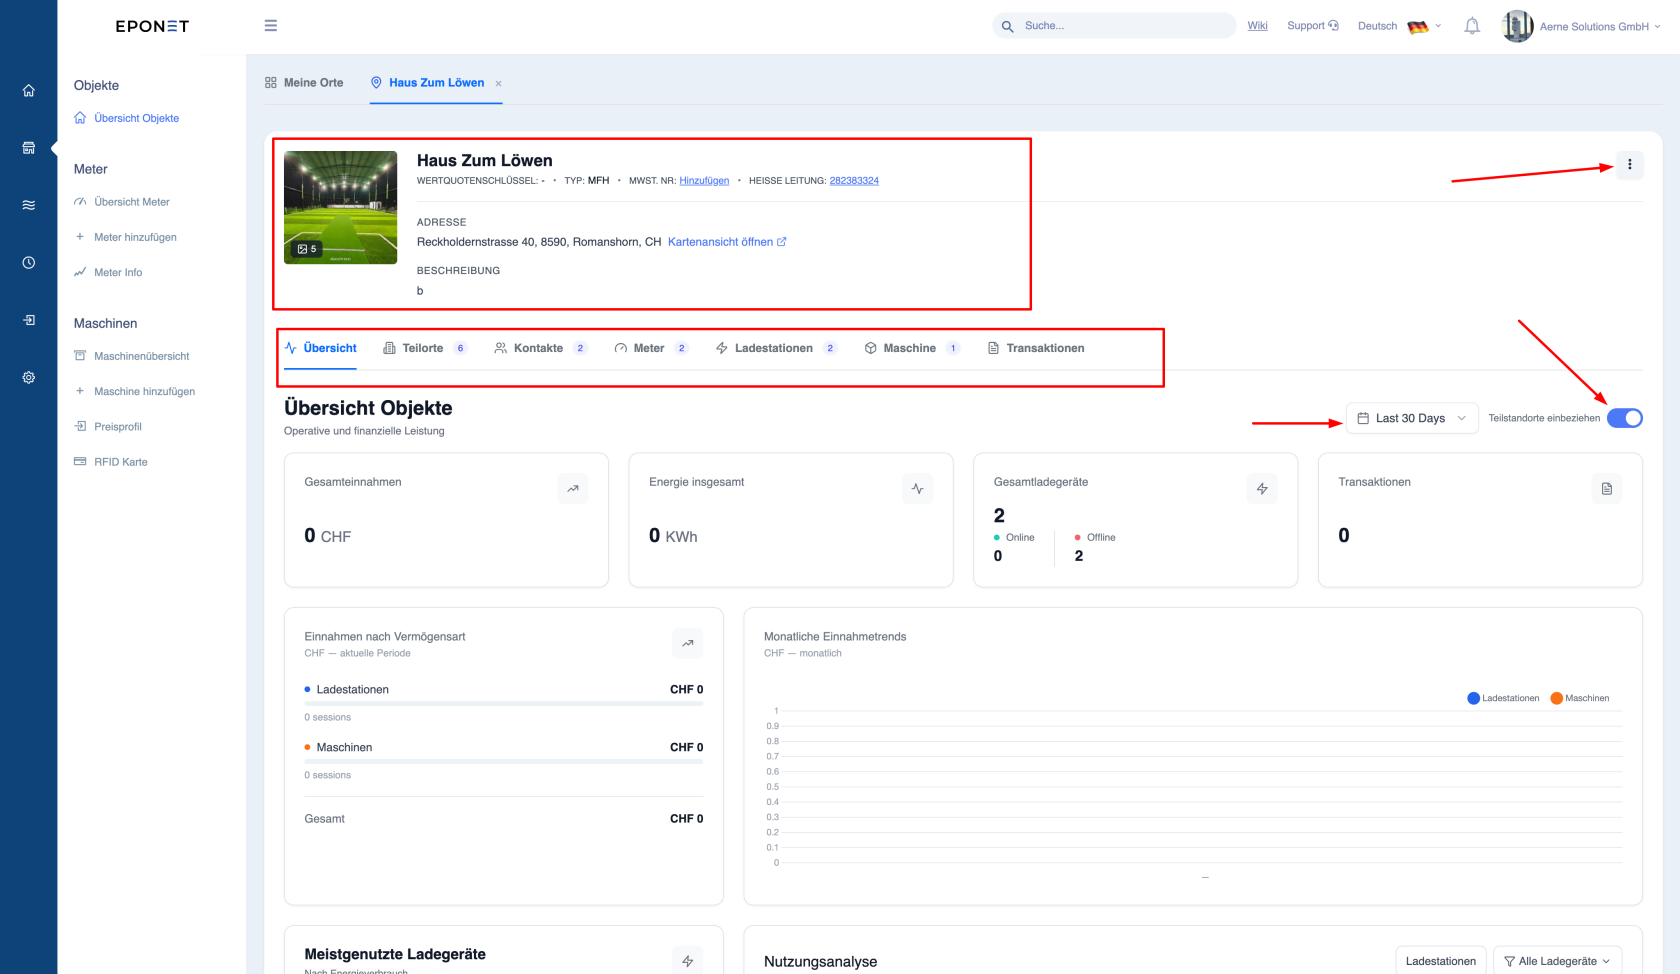Click trend icon in Einnahmen nach Vermögensart card
Image resolution: width=1680 pixels, height=974 pixels.
point(688,643)
